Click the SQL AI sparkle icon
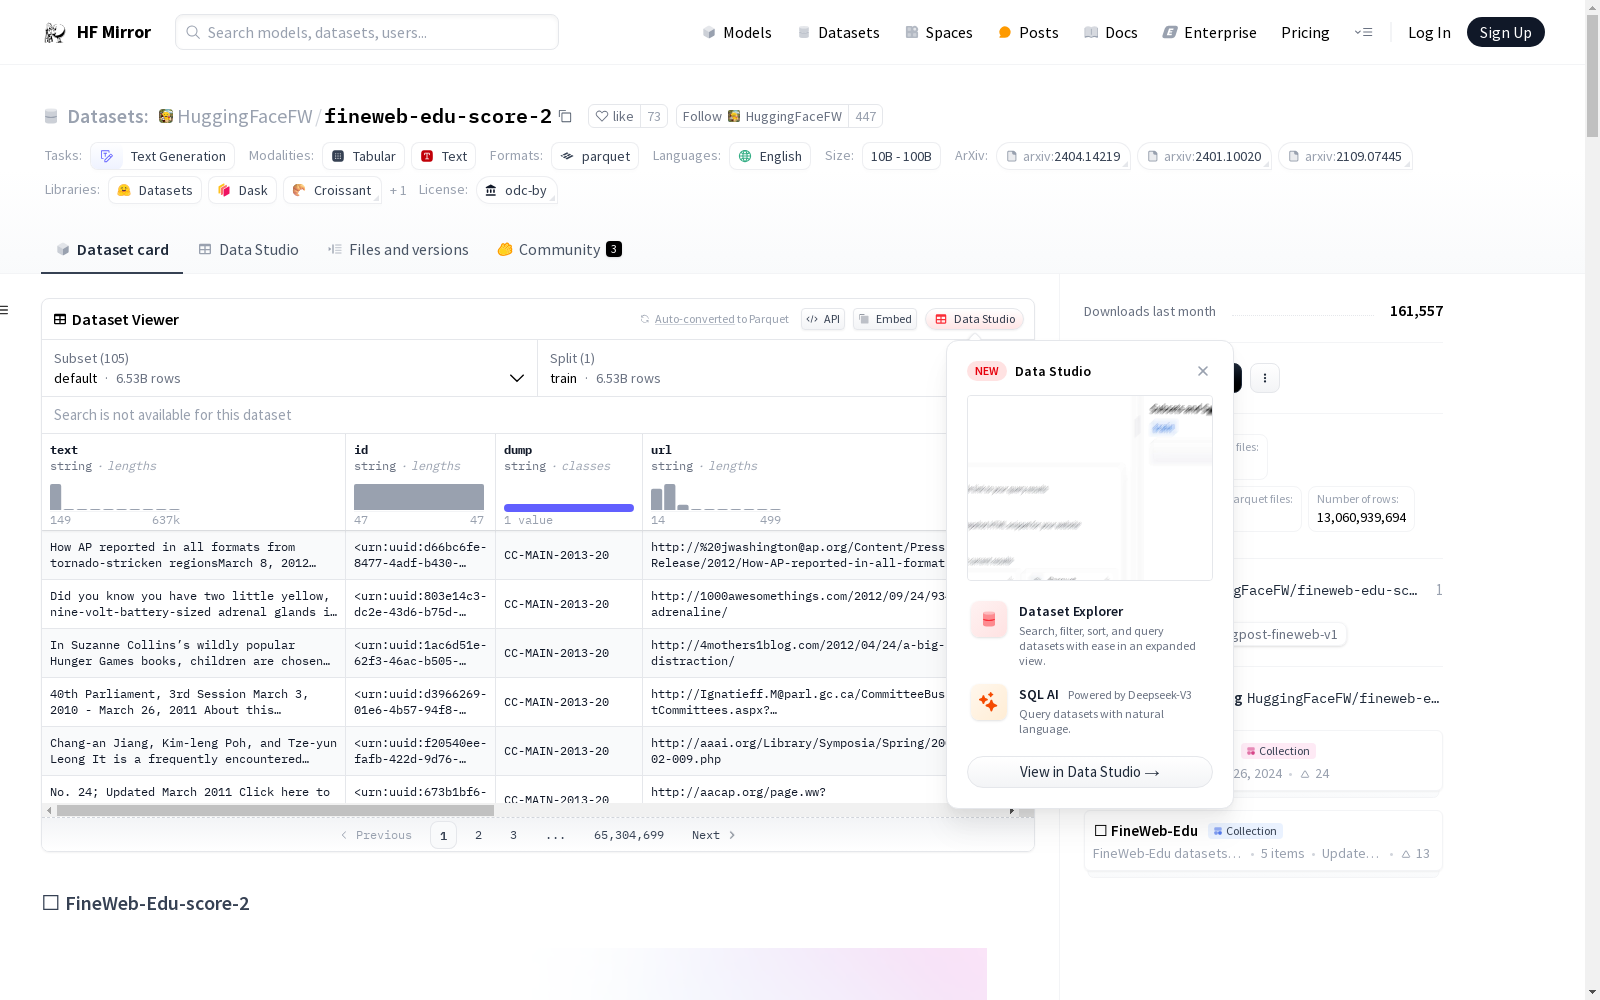The height and width of the screenshot is (1000, 1600). (x=988, y=703)
